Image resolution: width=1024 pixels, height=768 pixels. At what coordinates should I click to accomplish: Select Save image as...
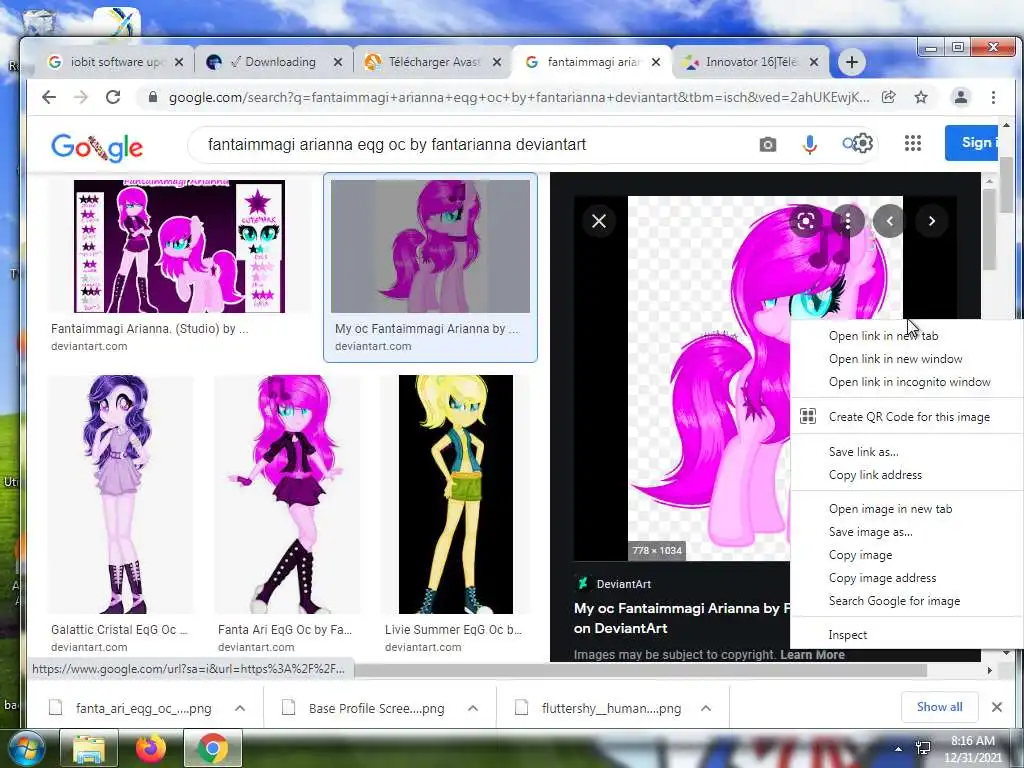pos(906,532)
